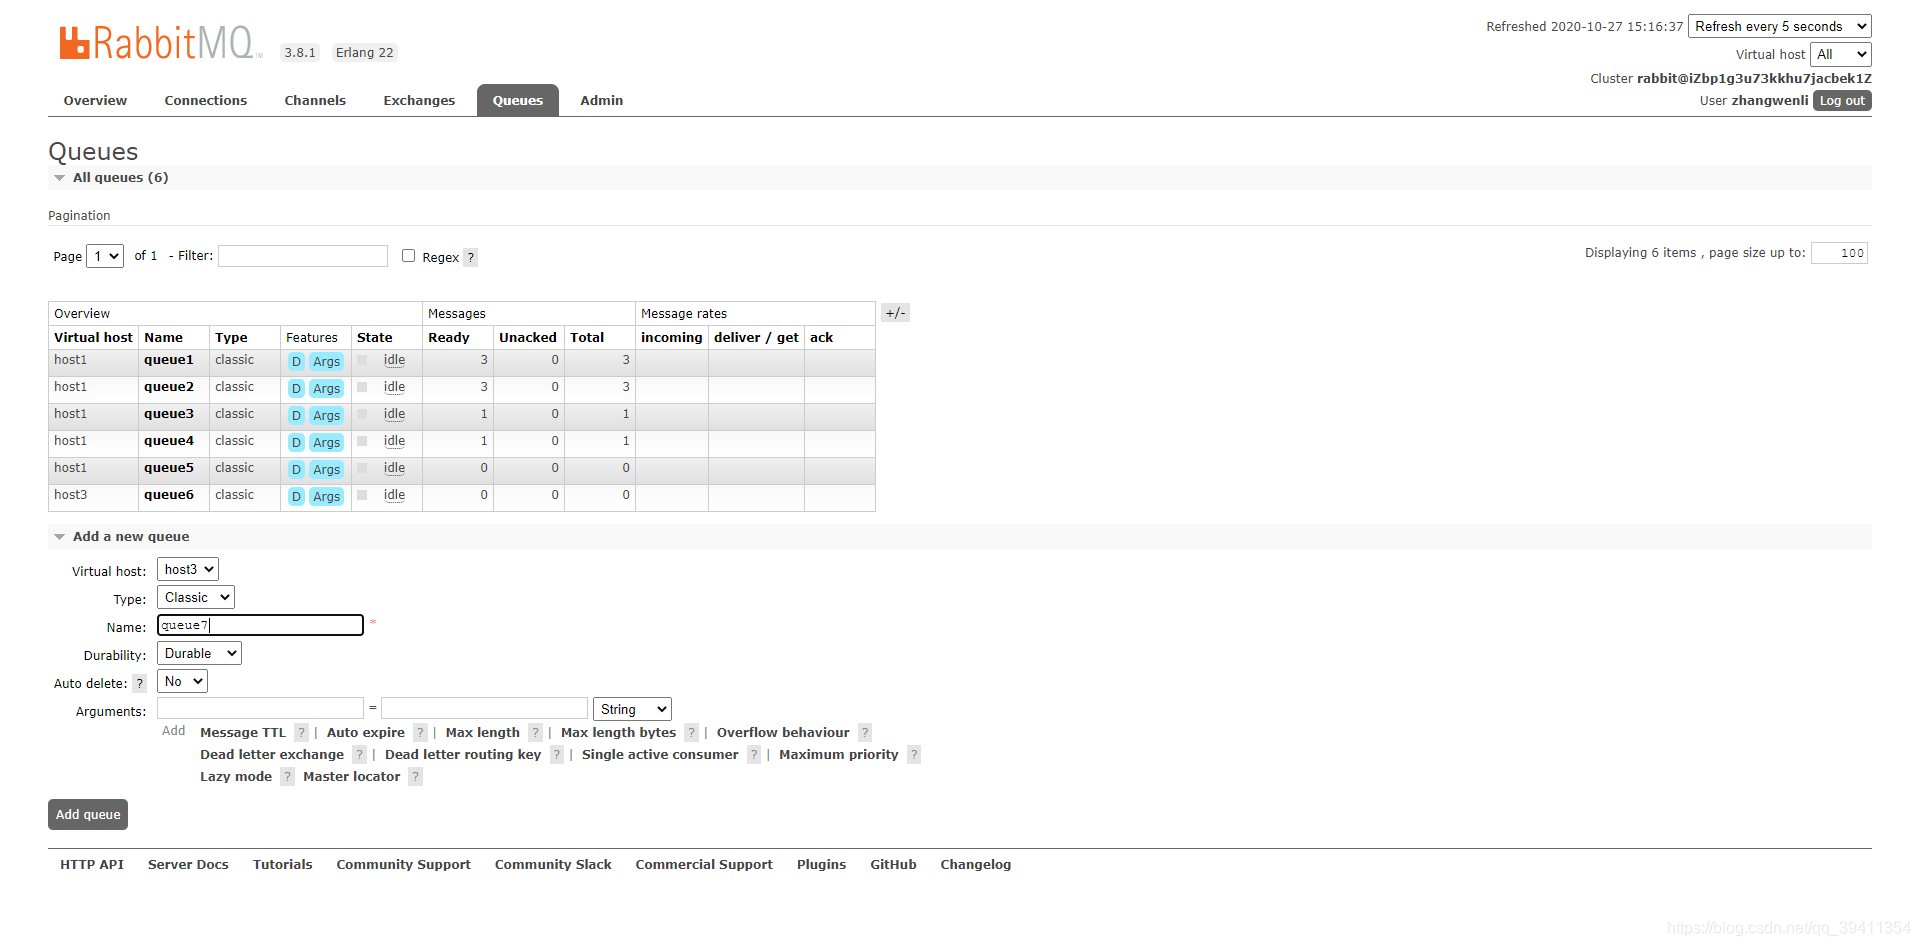Click the Add queue button

88,814
